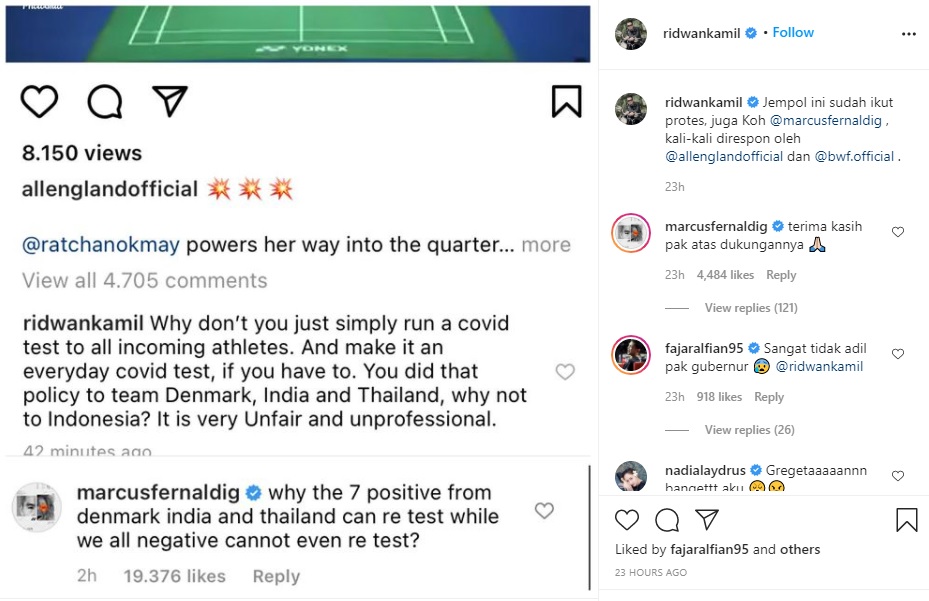Like marcusfernaldig's terima kasih comment
Image resolution: width=929 pixels, height=601 pixels.
click(x=898, y=232)
